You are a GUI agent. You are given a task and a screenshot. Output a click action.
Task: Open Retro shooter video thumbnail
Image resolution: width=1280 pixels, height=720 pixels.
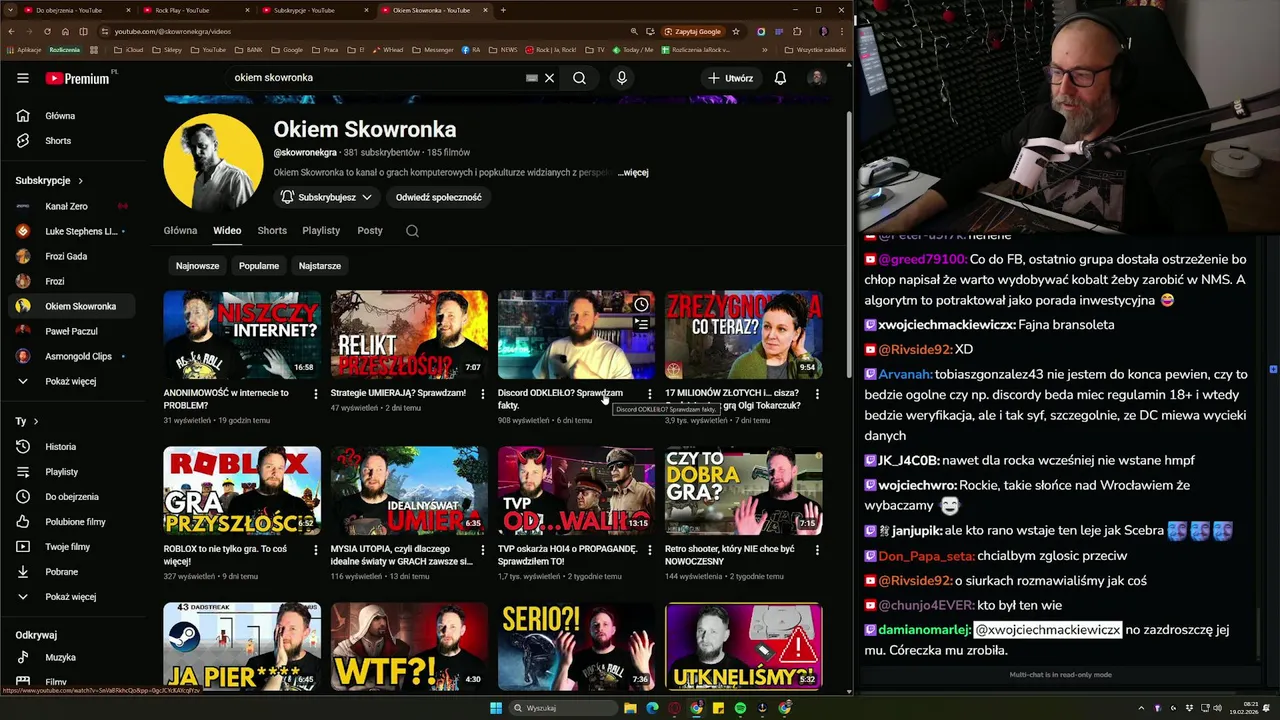tap(744, 490)
